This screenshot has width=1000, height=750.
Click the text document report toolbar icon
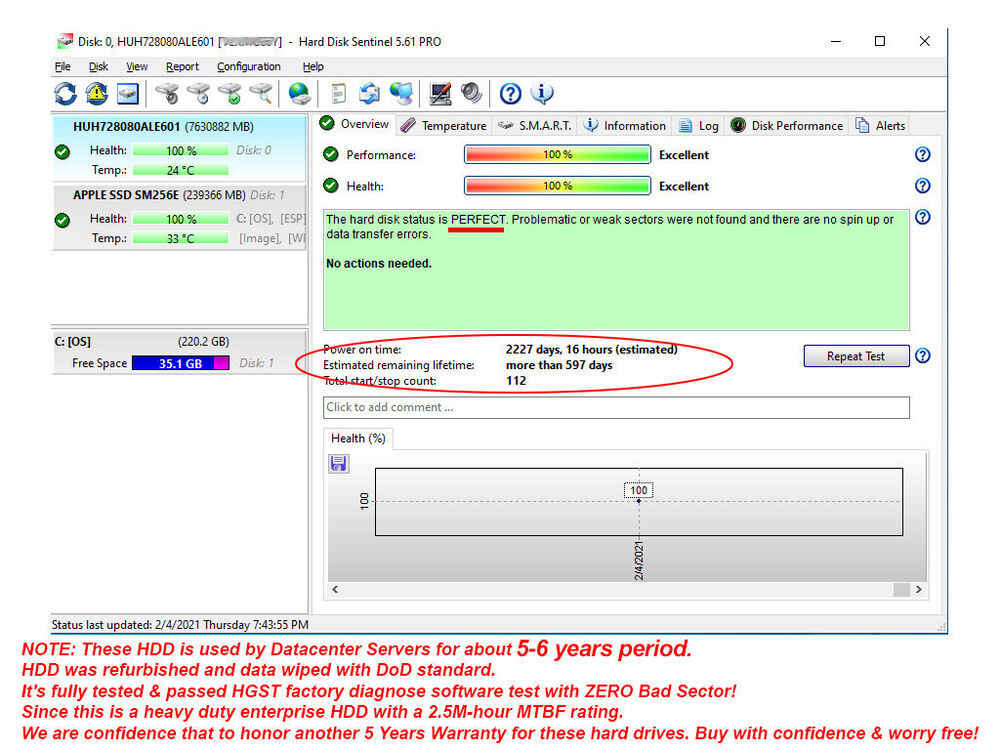(x=339, y=94)
